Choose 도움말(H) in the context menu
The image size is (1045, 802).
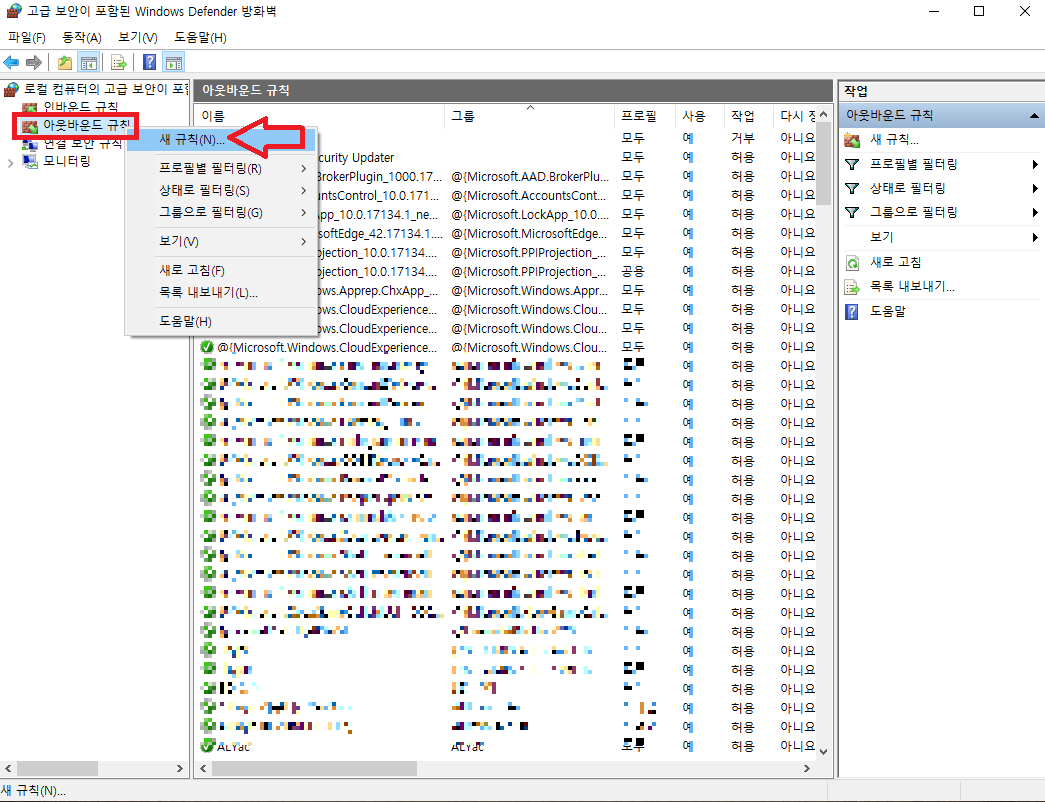point(221,321)
